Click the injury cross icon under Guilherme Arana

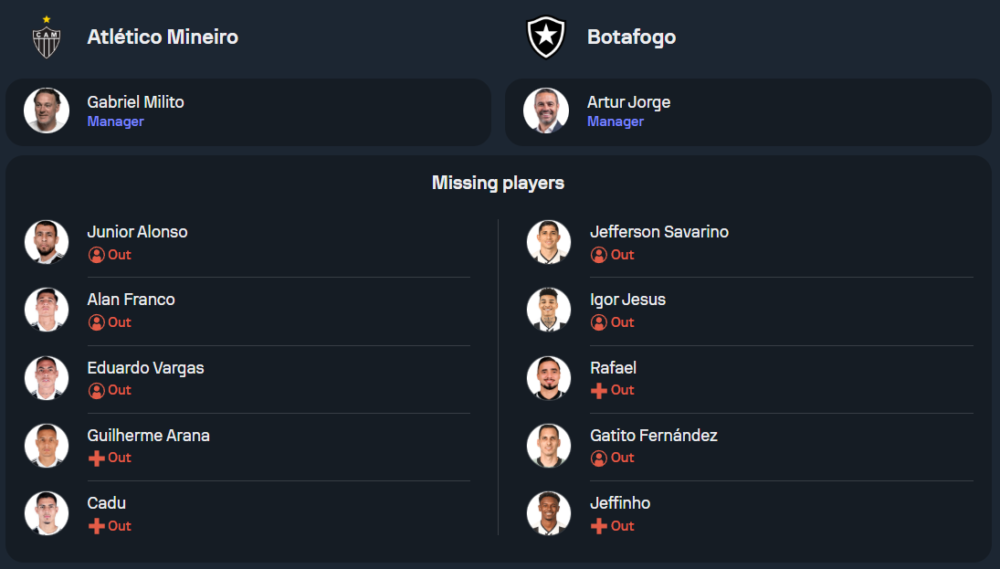[x=96, y=458]
